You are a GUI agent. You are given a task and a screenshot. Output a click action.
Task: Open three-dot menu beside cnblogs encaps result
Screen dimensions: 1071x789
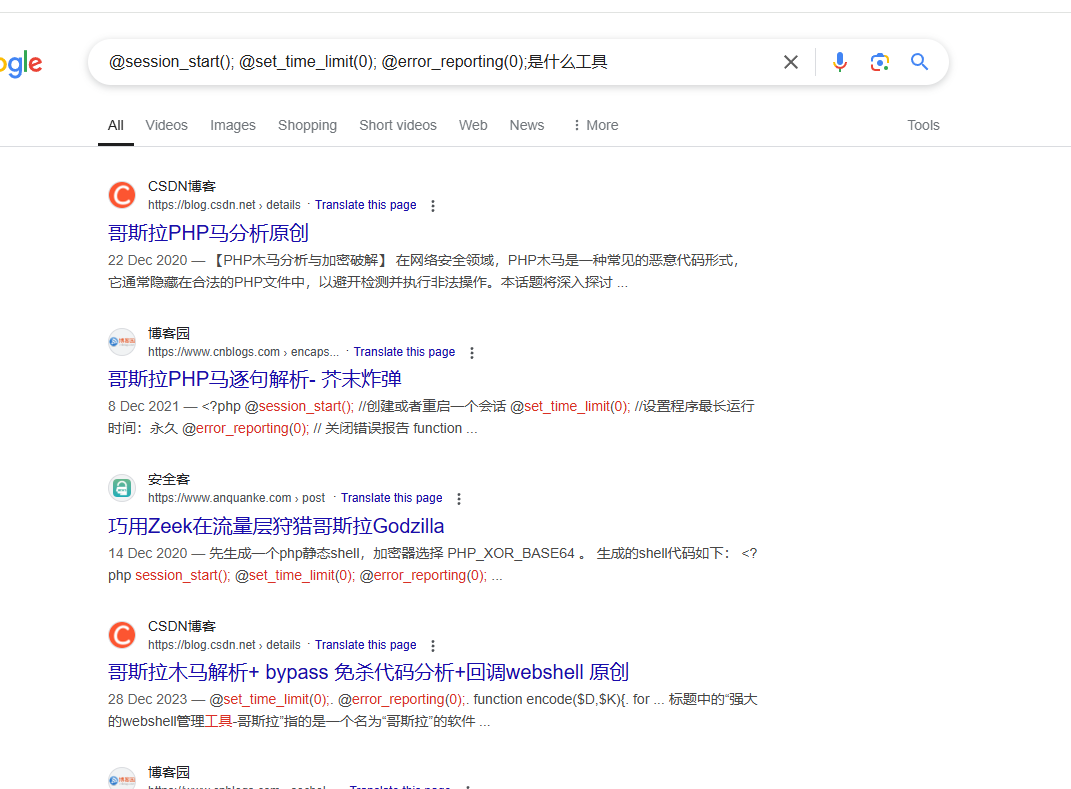pyautogui.click(x=472, y=353)
